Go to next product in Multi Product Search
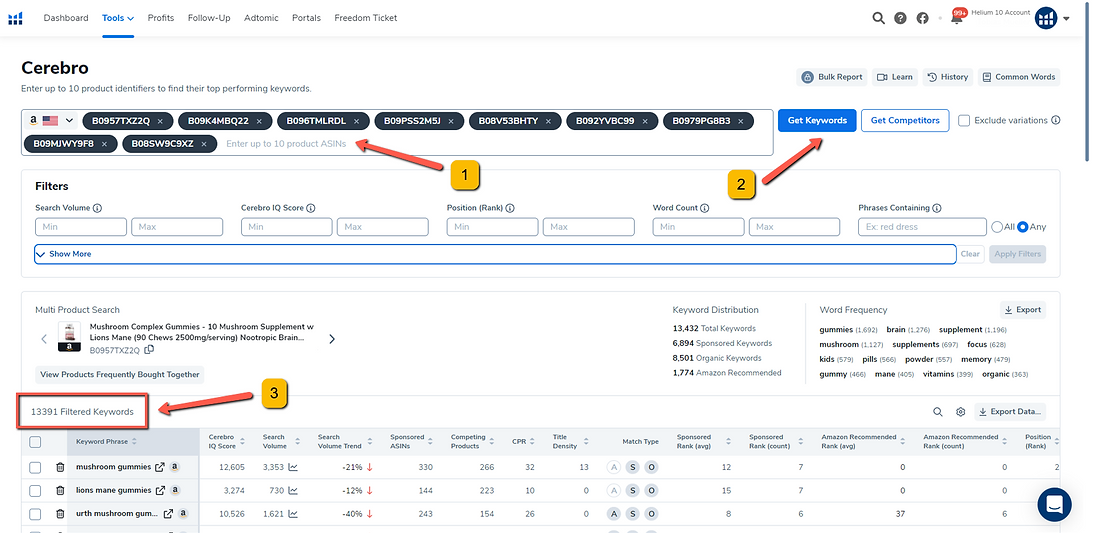Screen dimensions: 1093x533 point(332,339)
